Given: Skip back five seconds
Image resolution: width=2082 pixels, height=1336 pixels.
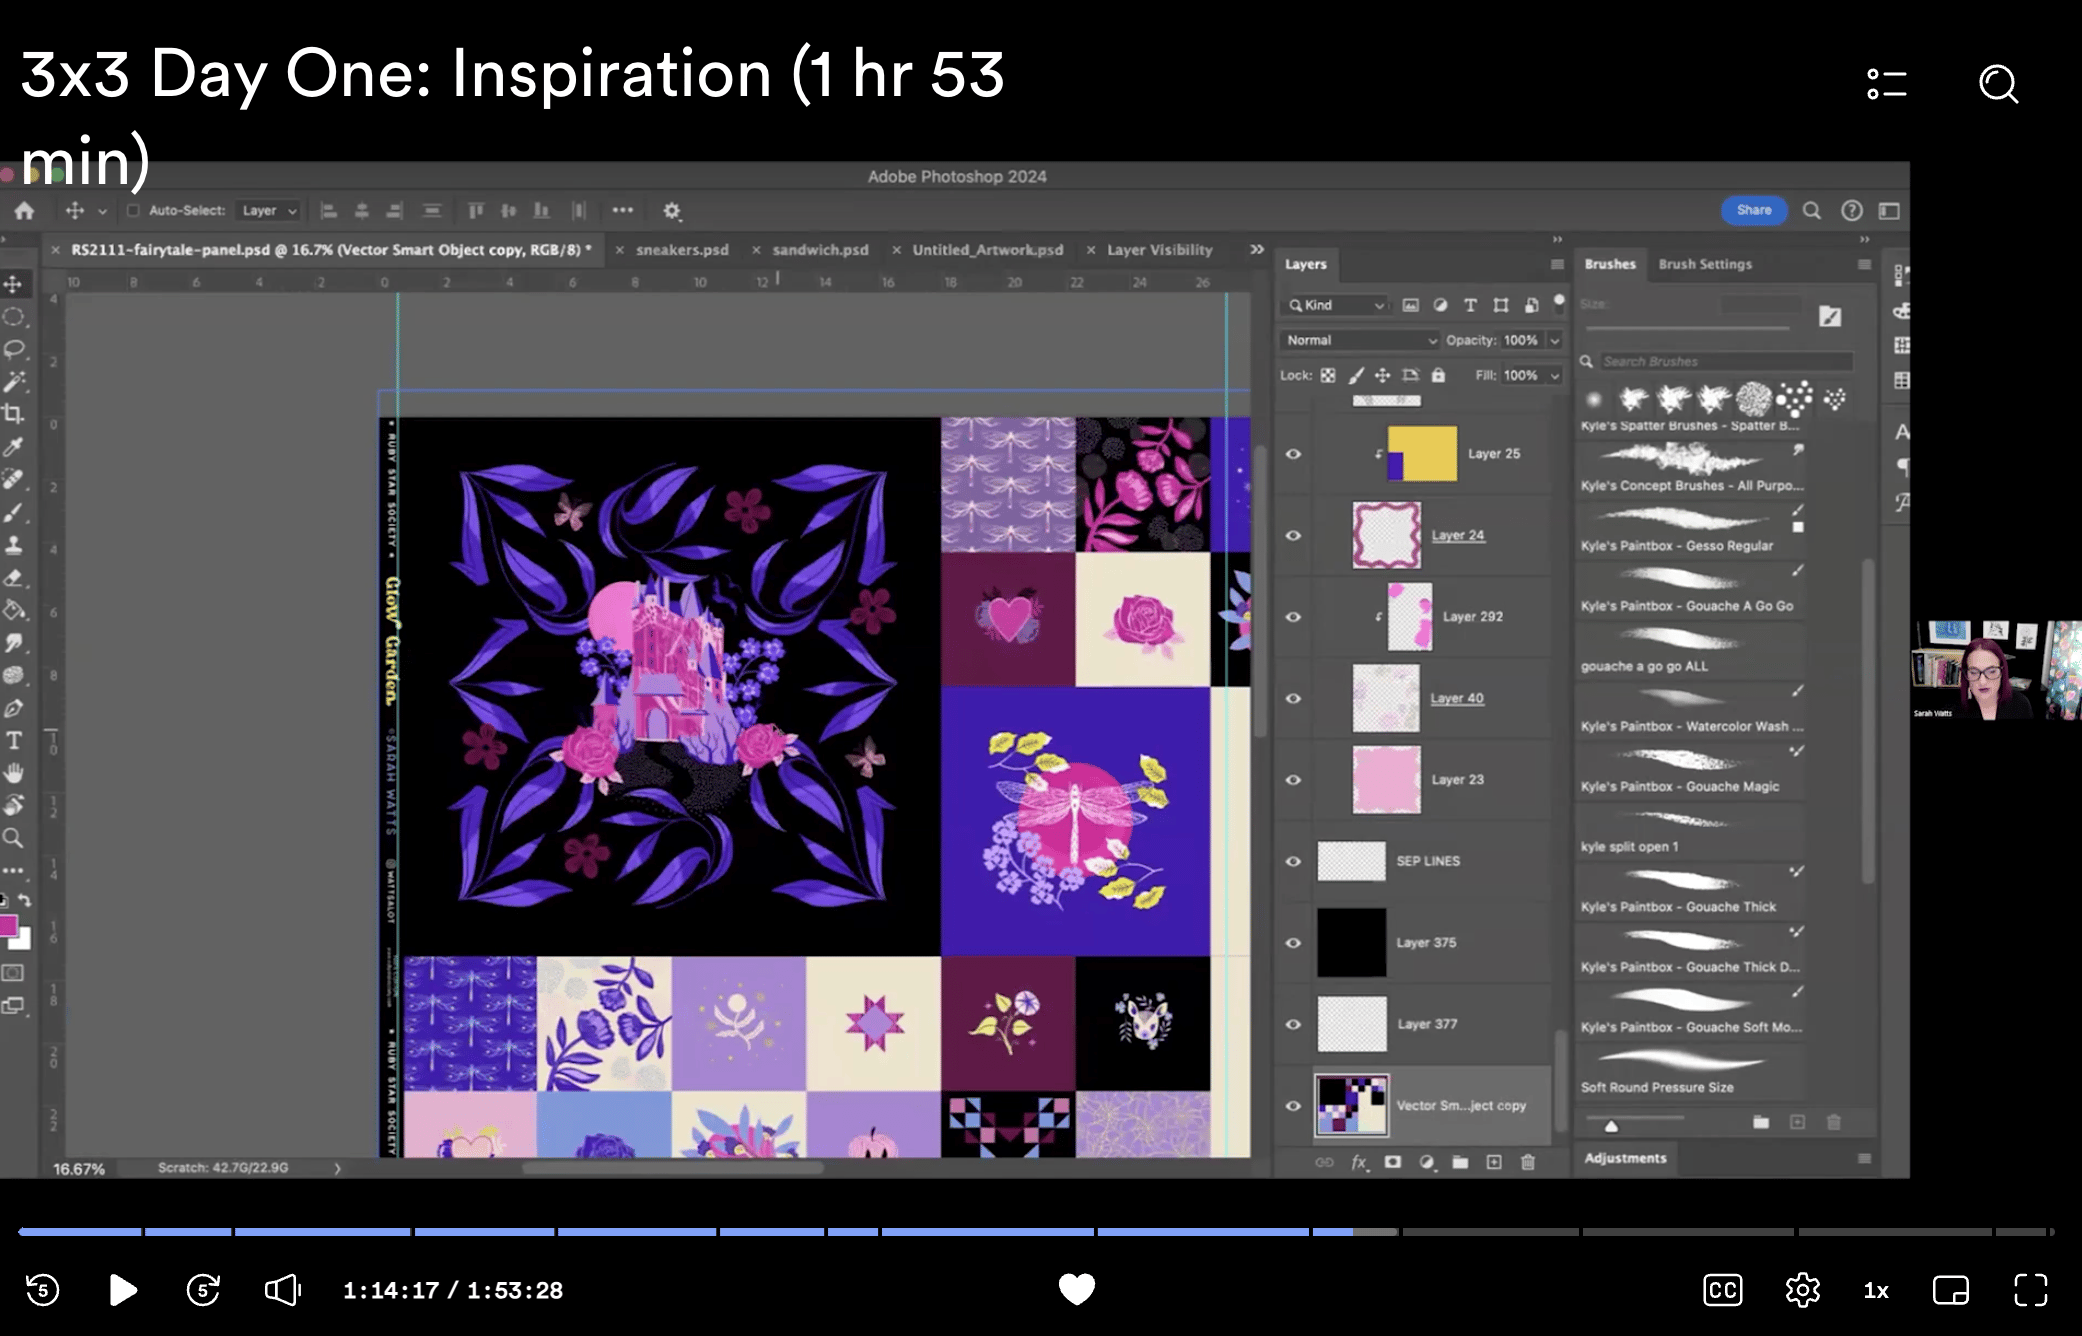Looking at the screenshot, I should (x=42, y=1290).
